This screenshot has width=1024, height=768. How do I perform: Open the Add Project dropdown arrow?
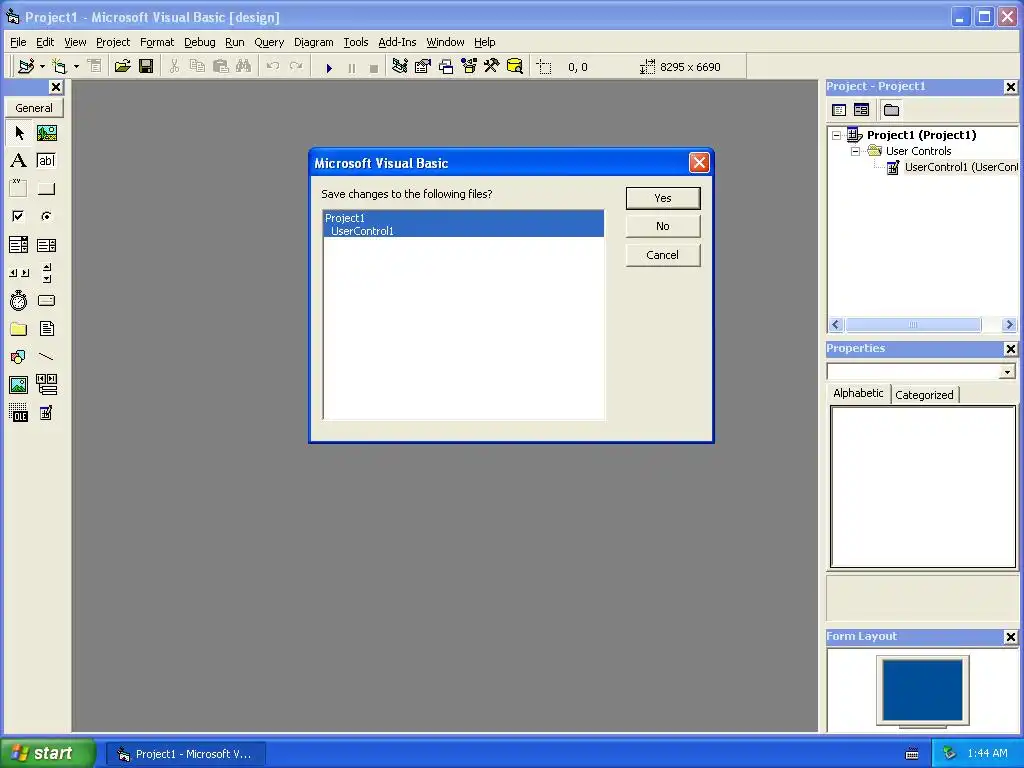point(42,66)
